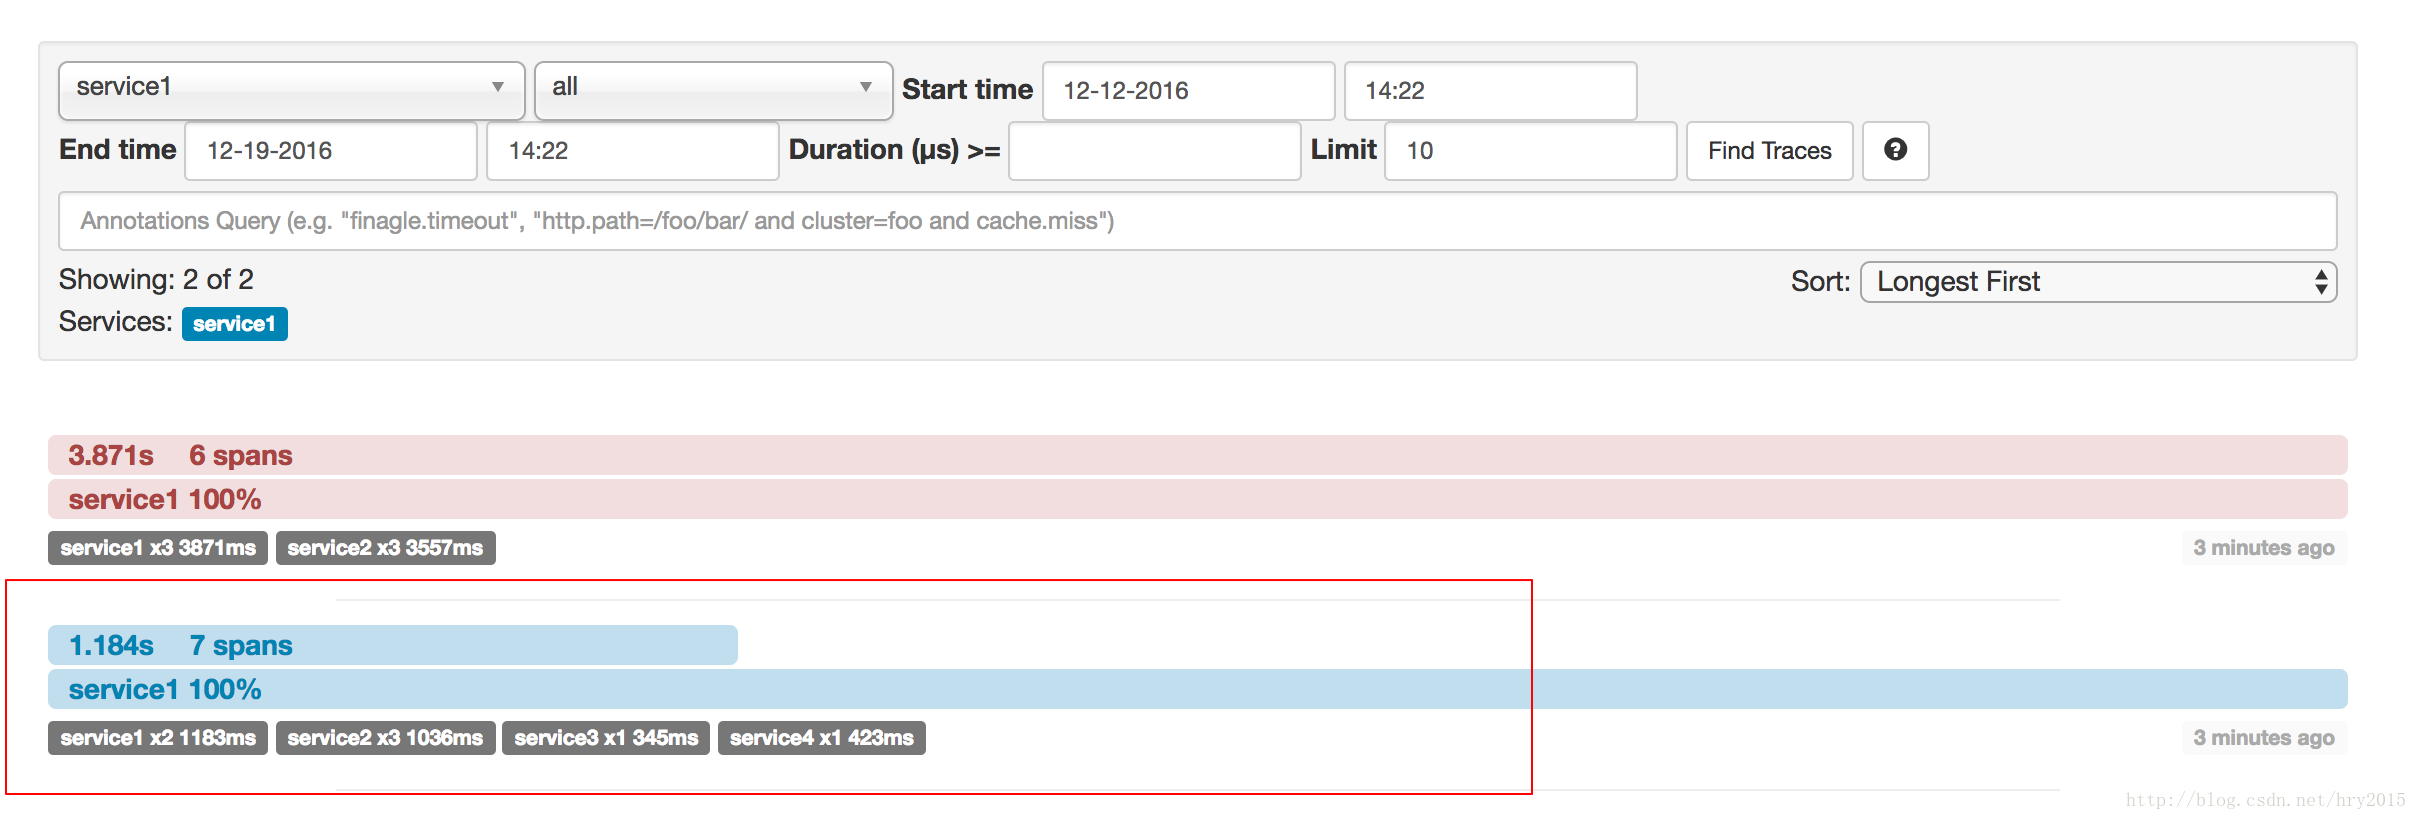Viewport: 2418px width, 820px height.
Task: Click the service3 x1 345ms badge
Action: click(606, 738)
